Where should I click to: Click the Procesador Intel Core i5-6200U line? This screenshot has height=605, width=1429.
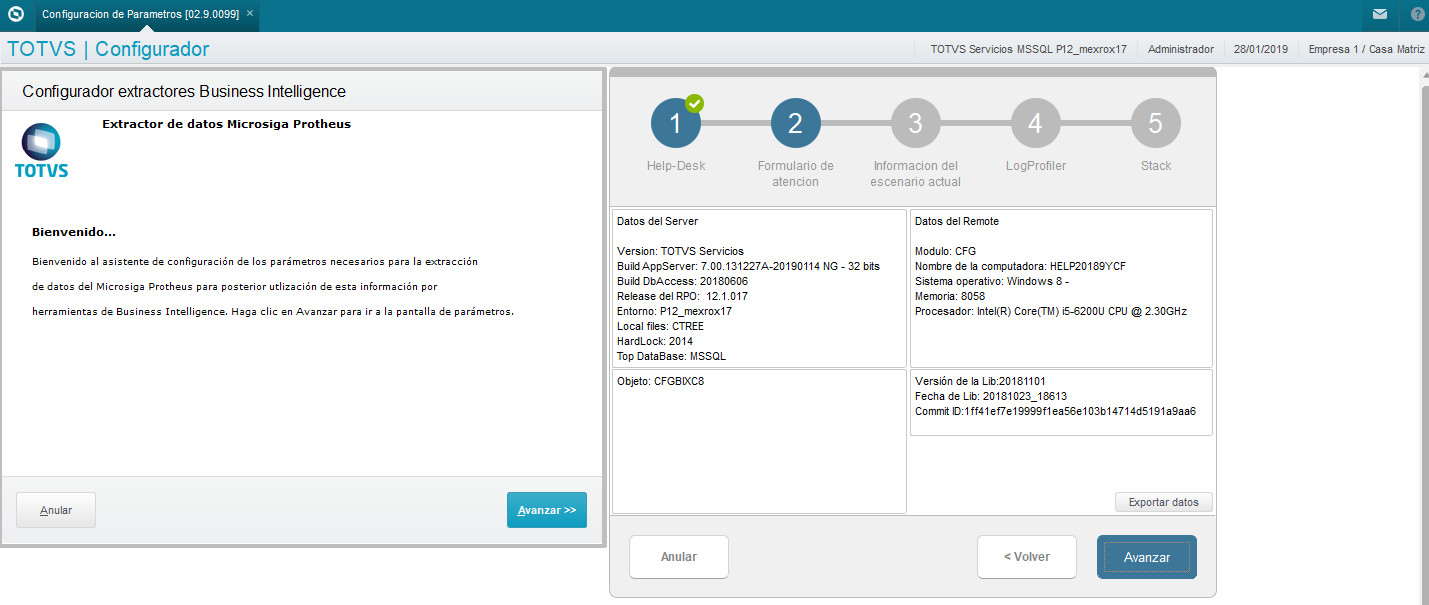pyautogui.click(x=1051, y=311)
